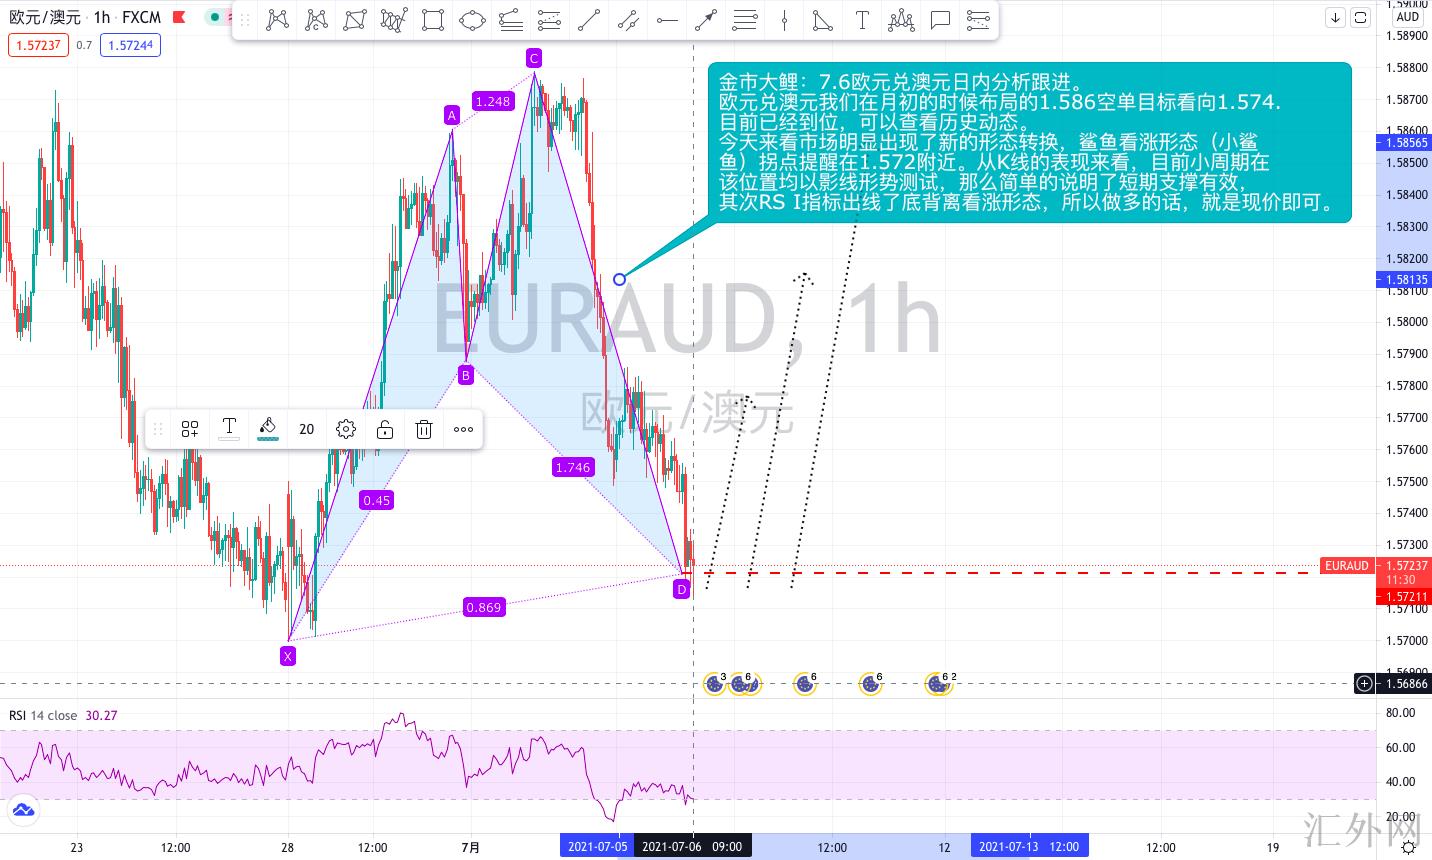
Task: Click the 1.746 ratio label
Action: coord(573,467)
